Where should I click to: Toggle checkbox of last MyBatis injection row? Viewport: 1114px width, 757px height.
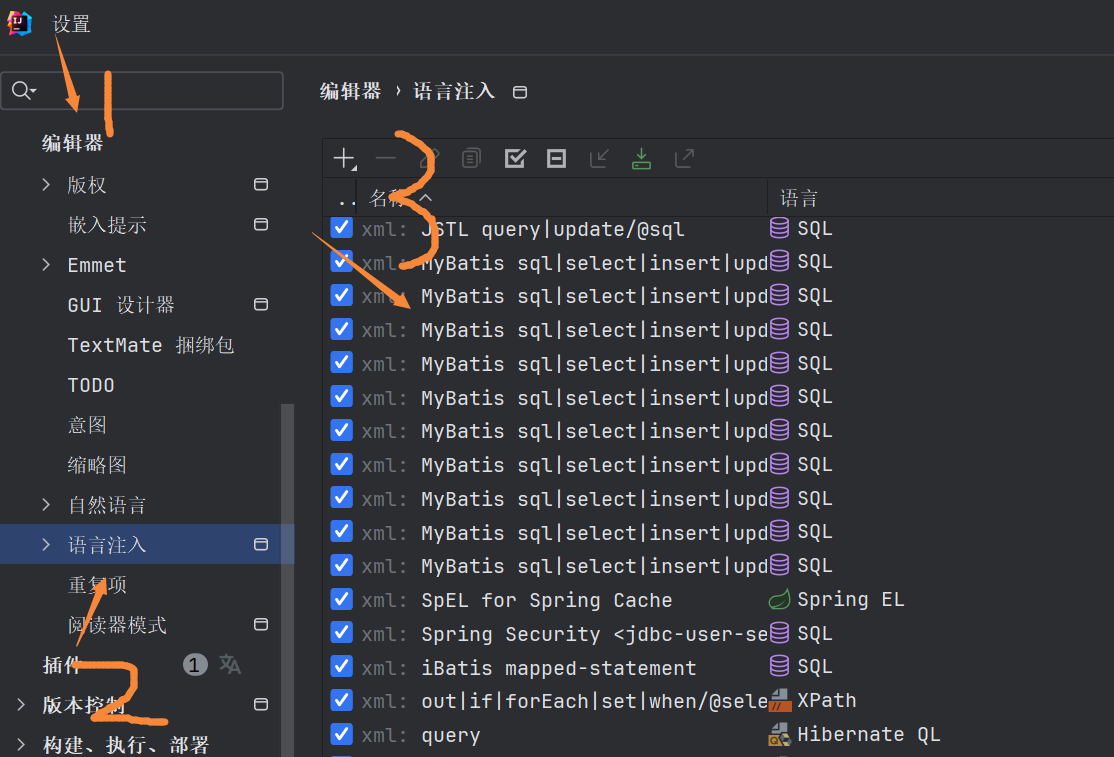coord(342,565)
